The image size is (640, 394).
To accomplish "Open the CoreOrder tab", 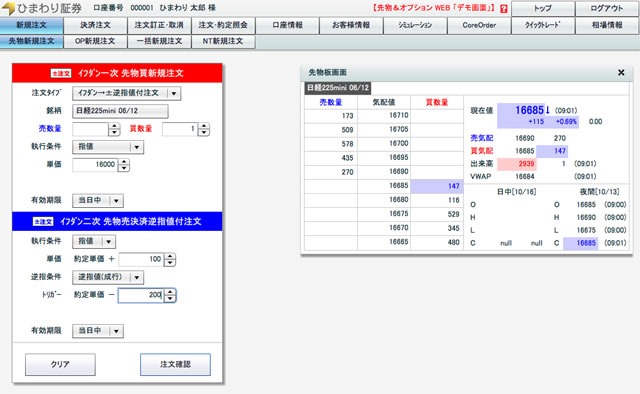I will pos(479,25).
